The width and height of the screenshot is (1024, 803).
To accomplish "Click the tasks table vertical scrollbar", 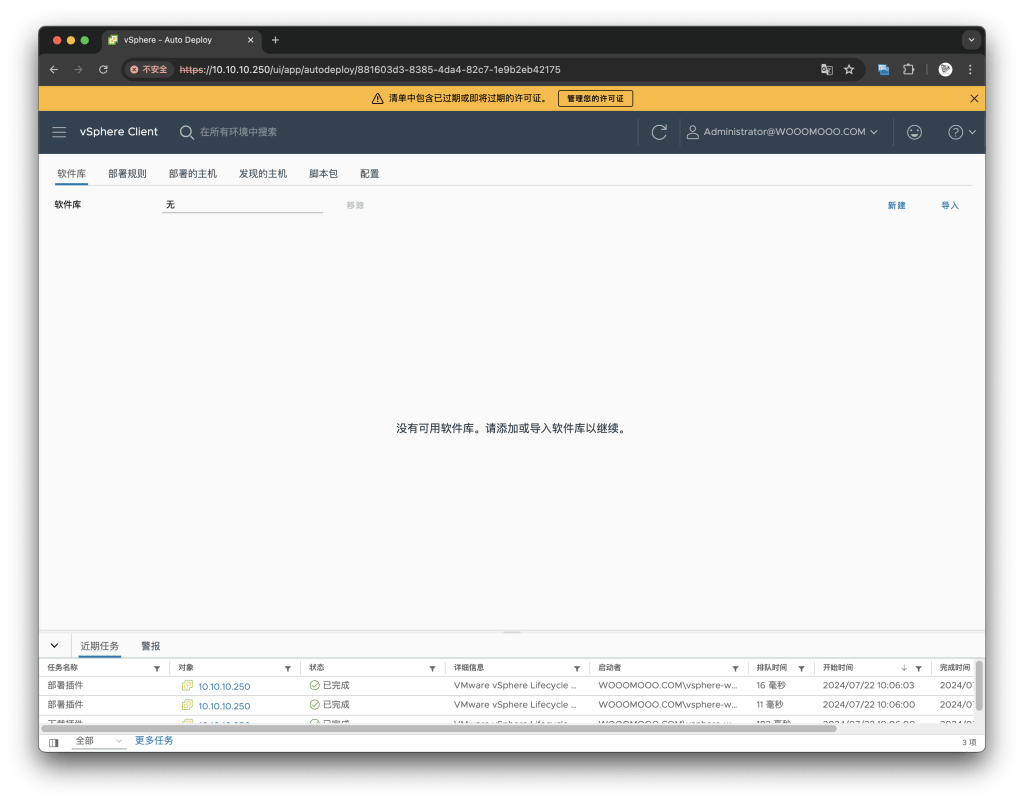I will [979, 685].
